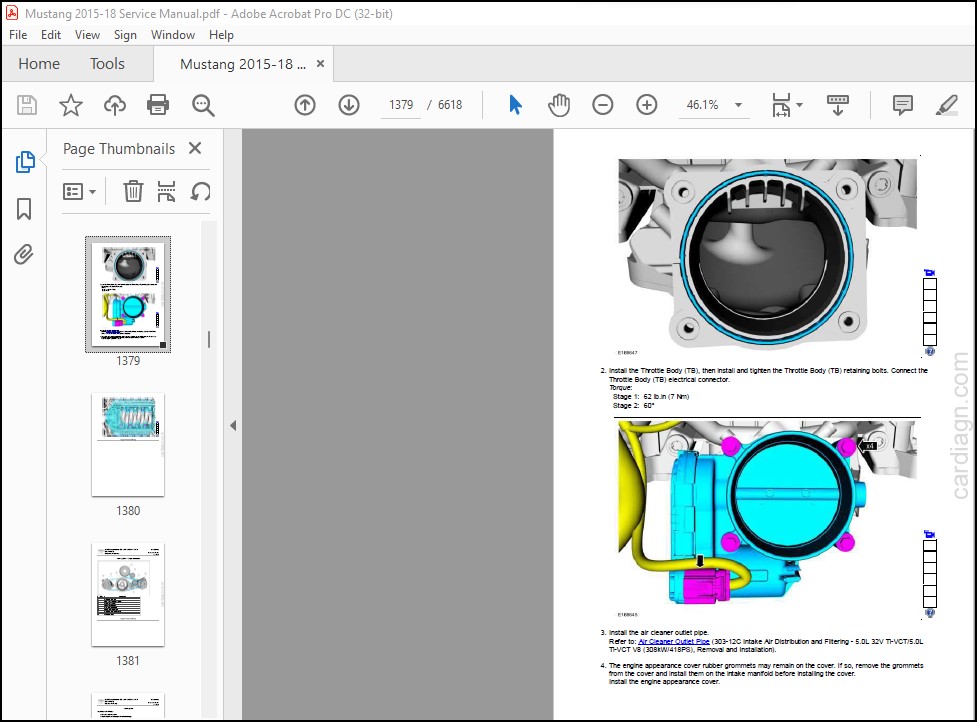The image size is (977, 722).
Task: Open the File menu
Action: (x=18, y=35)
